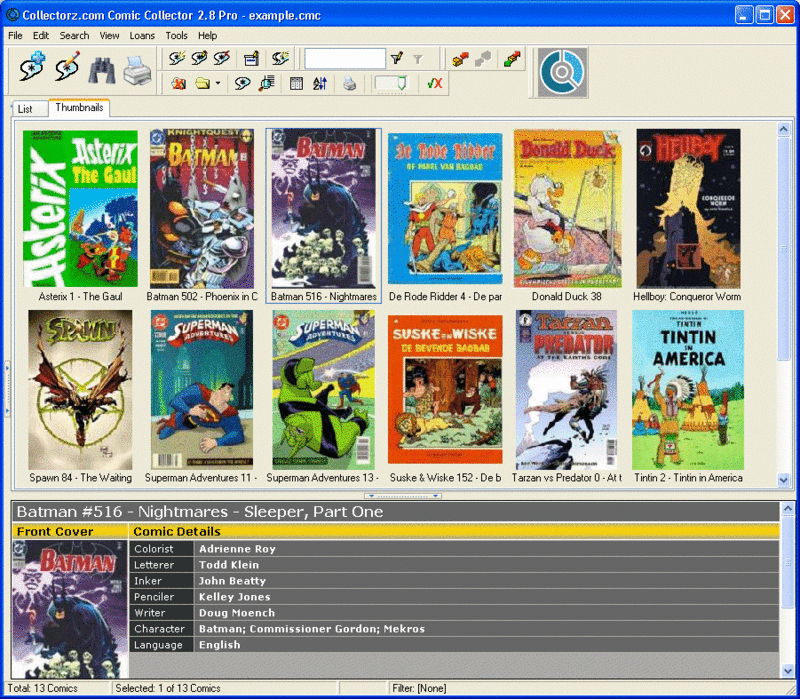
Task: Select the Suske & Wiske 152 cover
Action: point(445,390)
